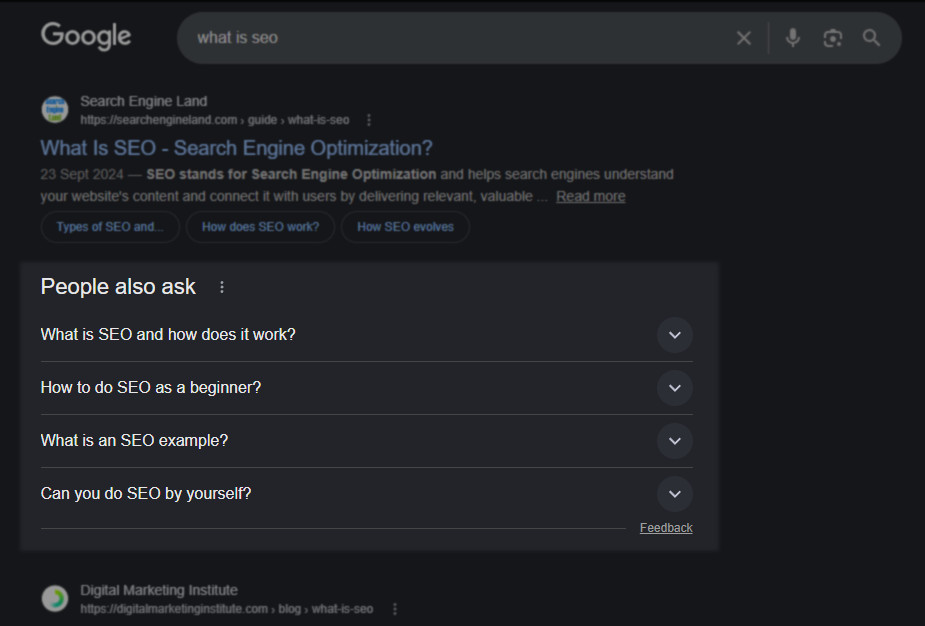Click the Digital Marketing Institute favicon
Viewport: 925px width, 626px height.
pos(54,597)
